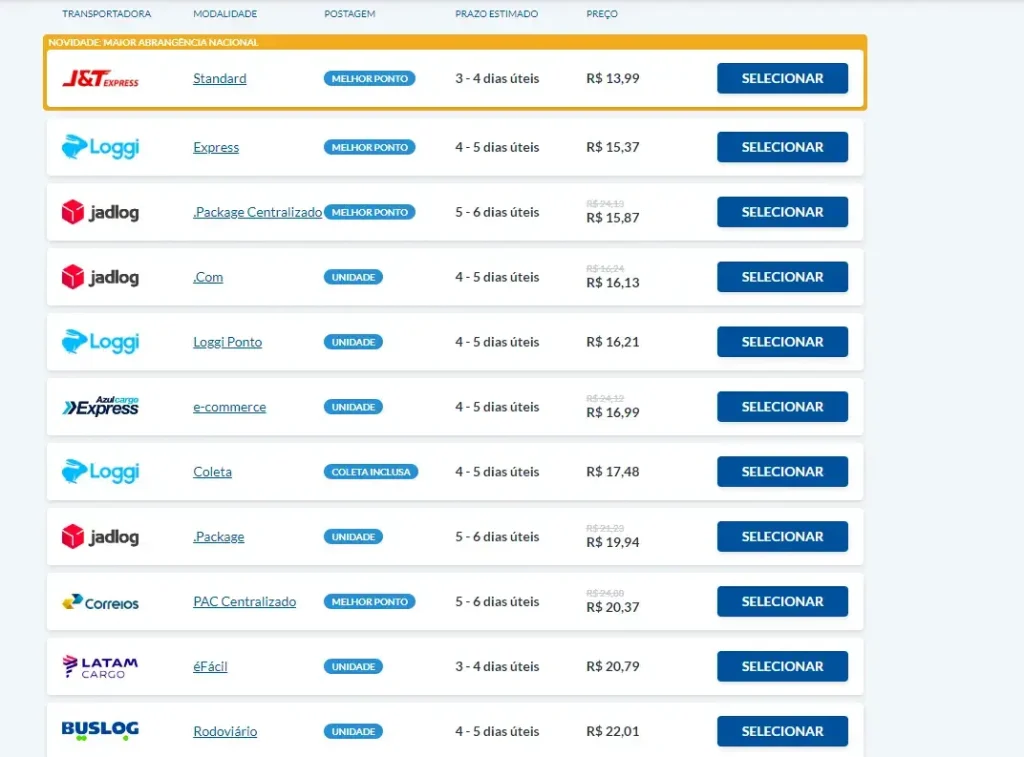The width and height of the screenshot is (1024, 757).
Task: Click Unidade badge in the .Com row
Action: 353,277
